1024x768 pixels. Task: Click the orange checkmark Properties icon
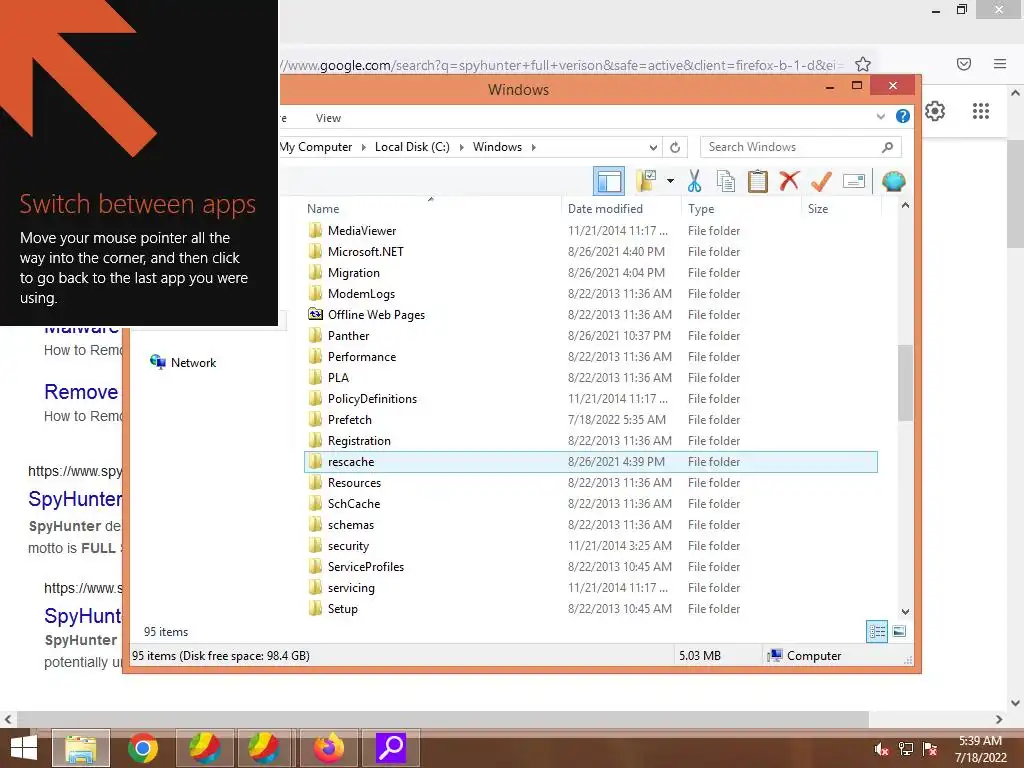point(821,181)
